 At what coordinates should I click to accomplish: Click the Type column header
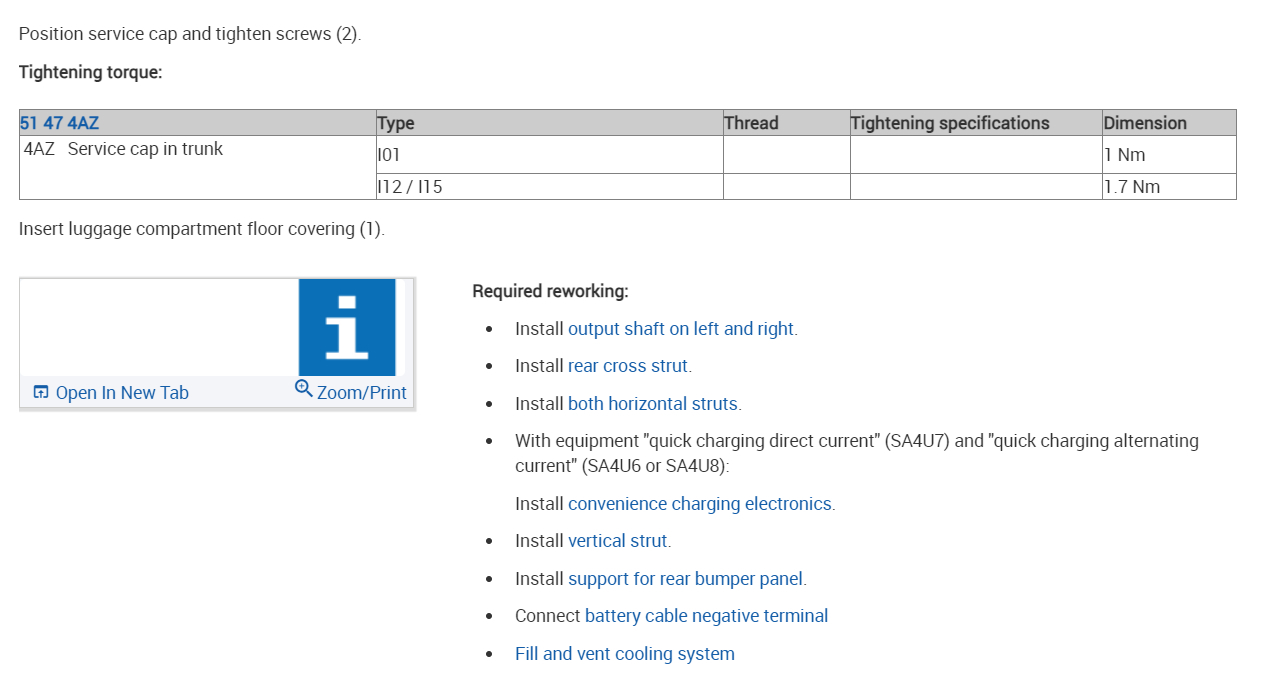pos(396,123)
